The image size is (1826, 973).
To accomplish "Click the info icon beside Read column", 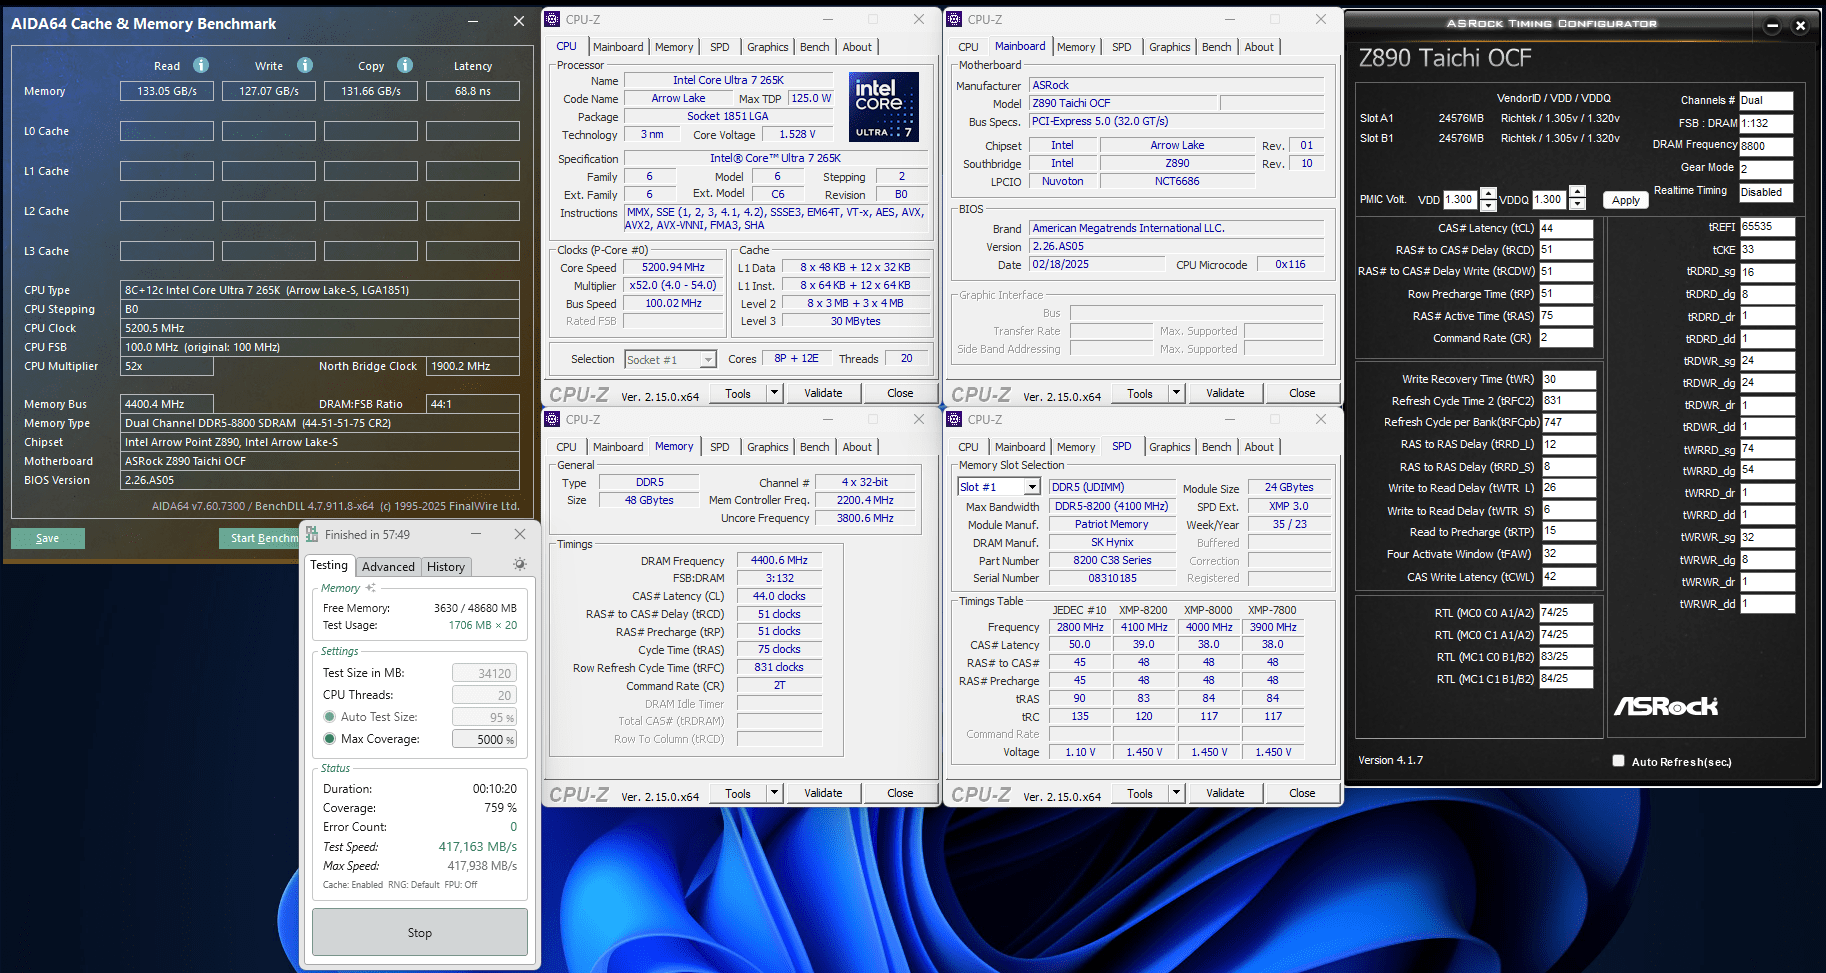I will pyautogui.click(x=201, y=65).
